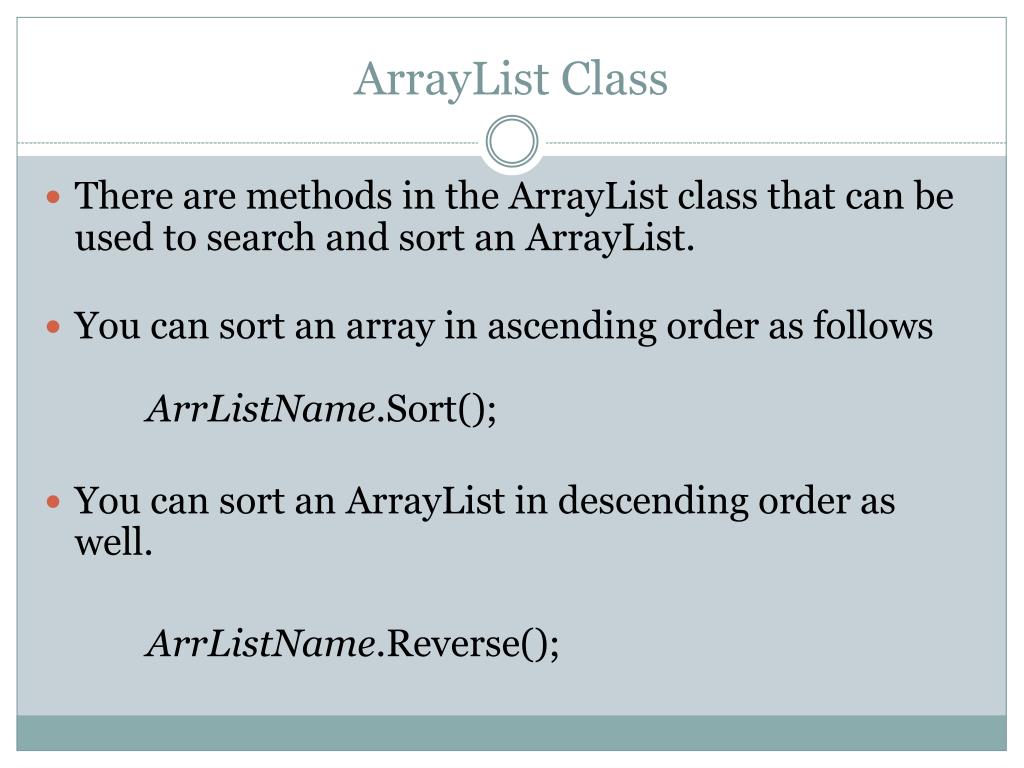This screenshot has width=1024, height=768.
Task: Click the orange bullet beside 'descending order' sentence
Action: click(x=54, y=502)
